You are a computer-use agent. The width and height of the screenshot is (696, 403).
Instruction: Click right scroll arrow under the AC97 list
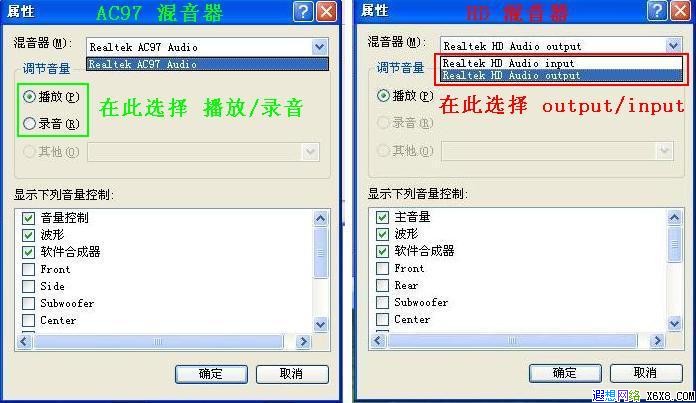(303, 341)
